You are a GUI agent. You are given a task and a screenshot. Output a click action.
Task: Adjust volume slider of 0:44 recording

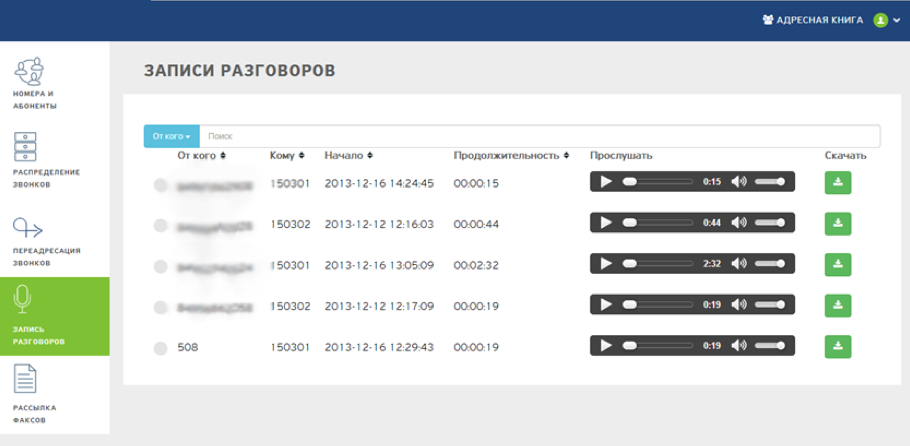(770, 222)
